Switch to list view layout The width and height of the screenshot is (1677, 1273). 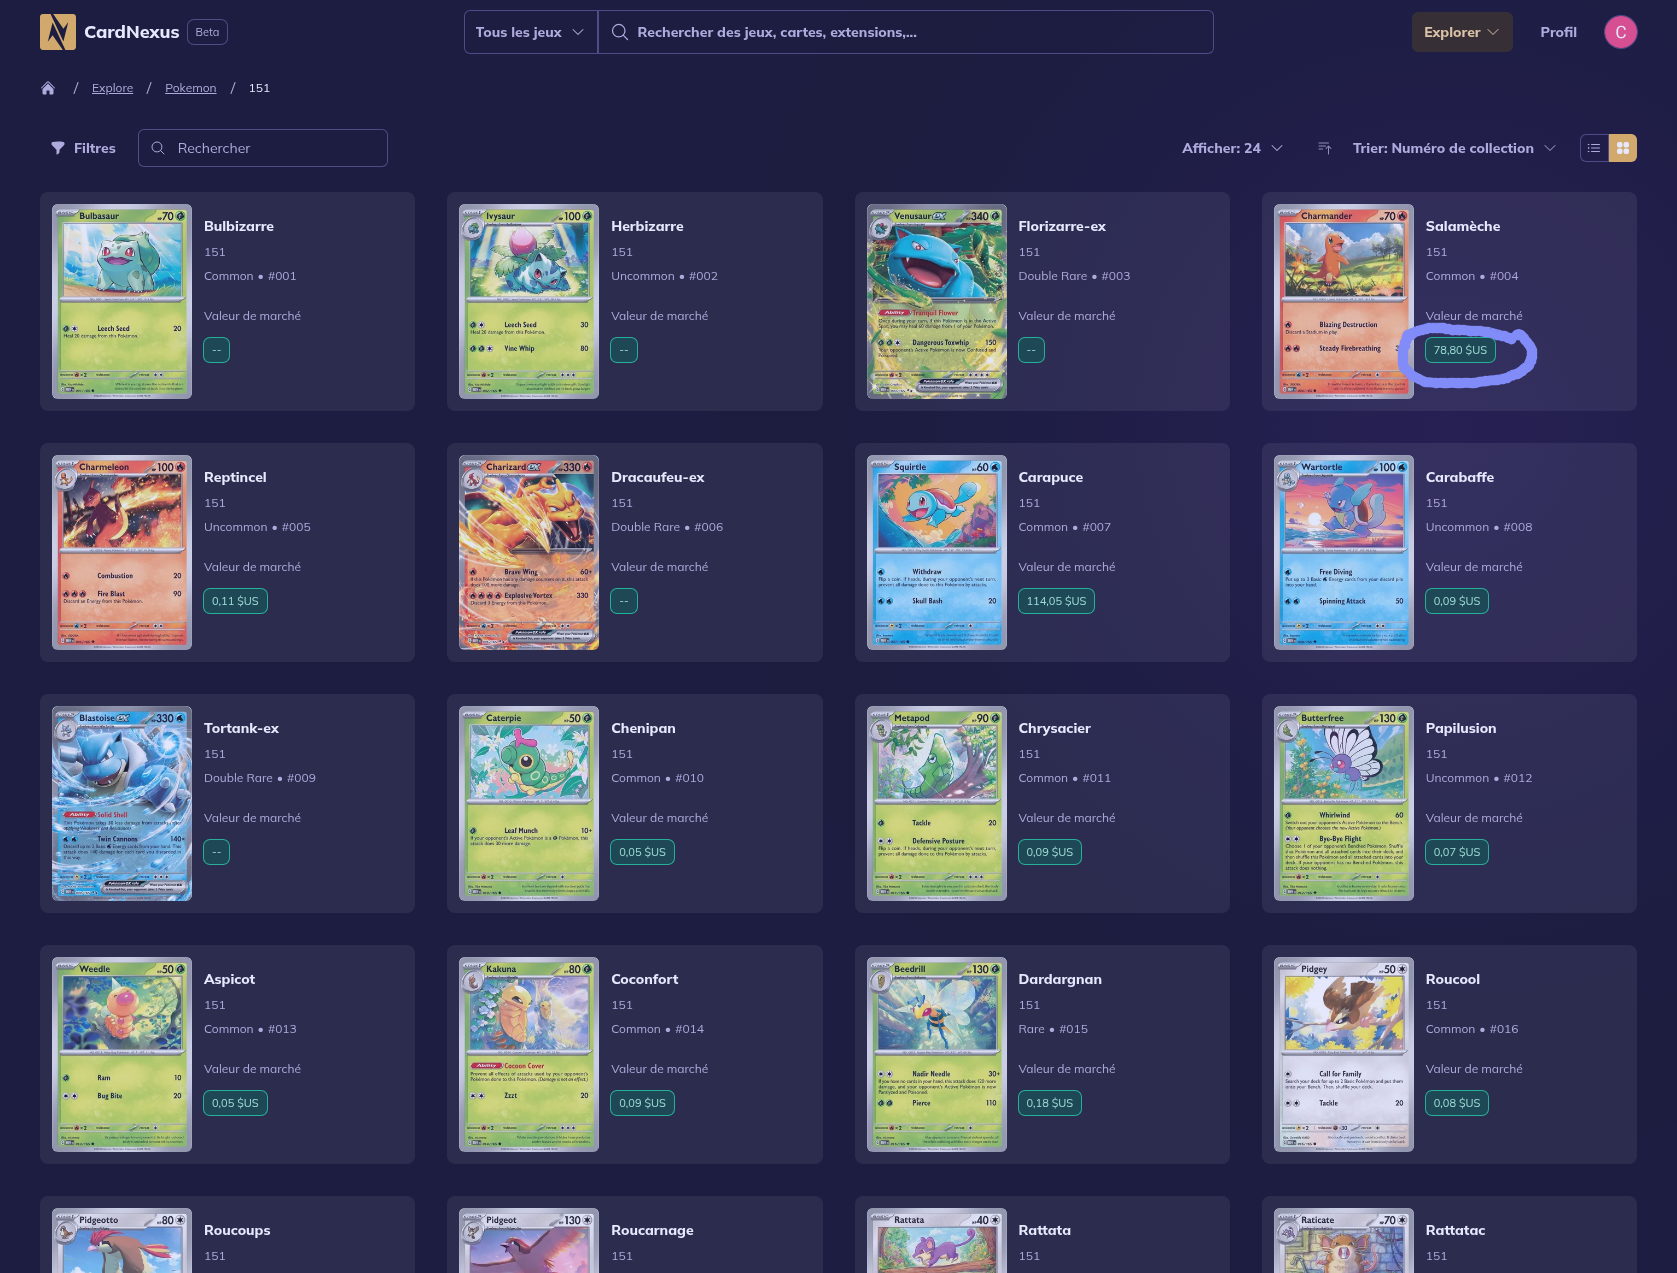click(1594, 148)
